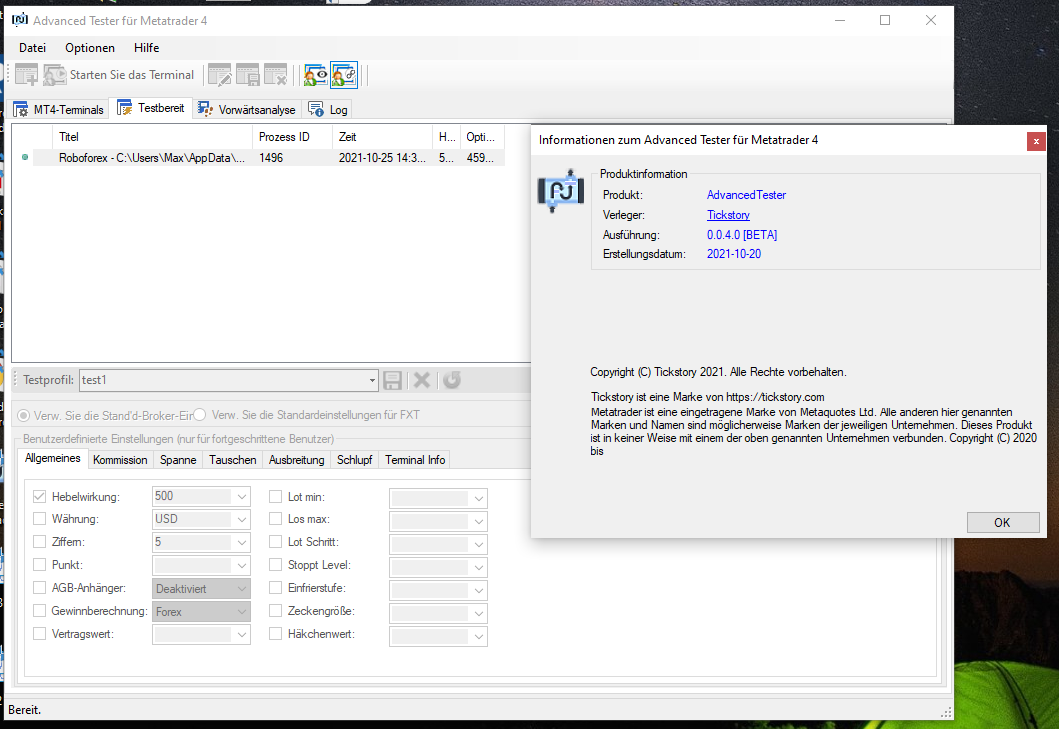Open the Optionen menu
The width and height of the screenshot is (1059, 729).
tap(90, 48)
